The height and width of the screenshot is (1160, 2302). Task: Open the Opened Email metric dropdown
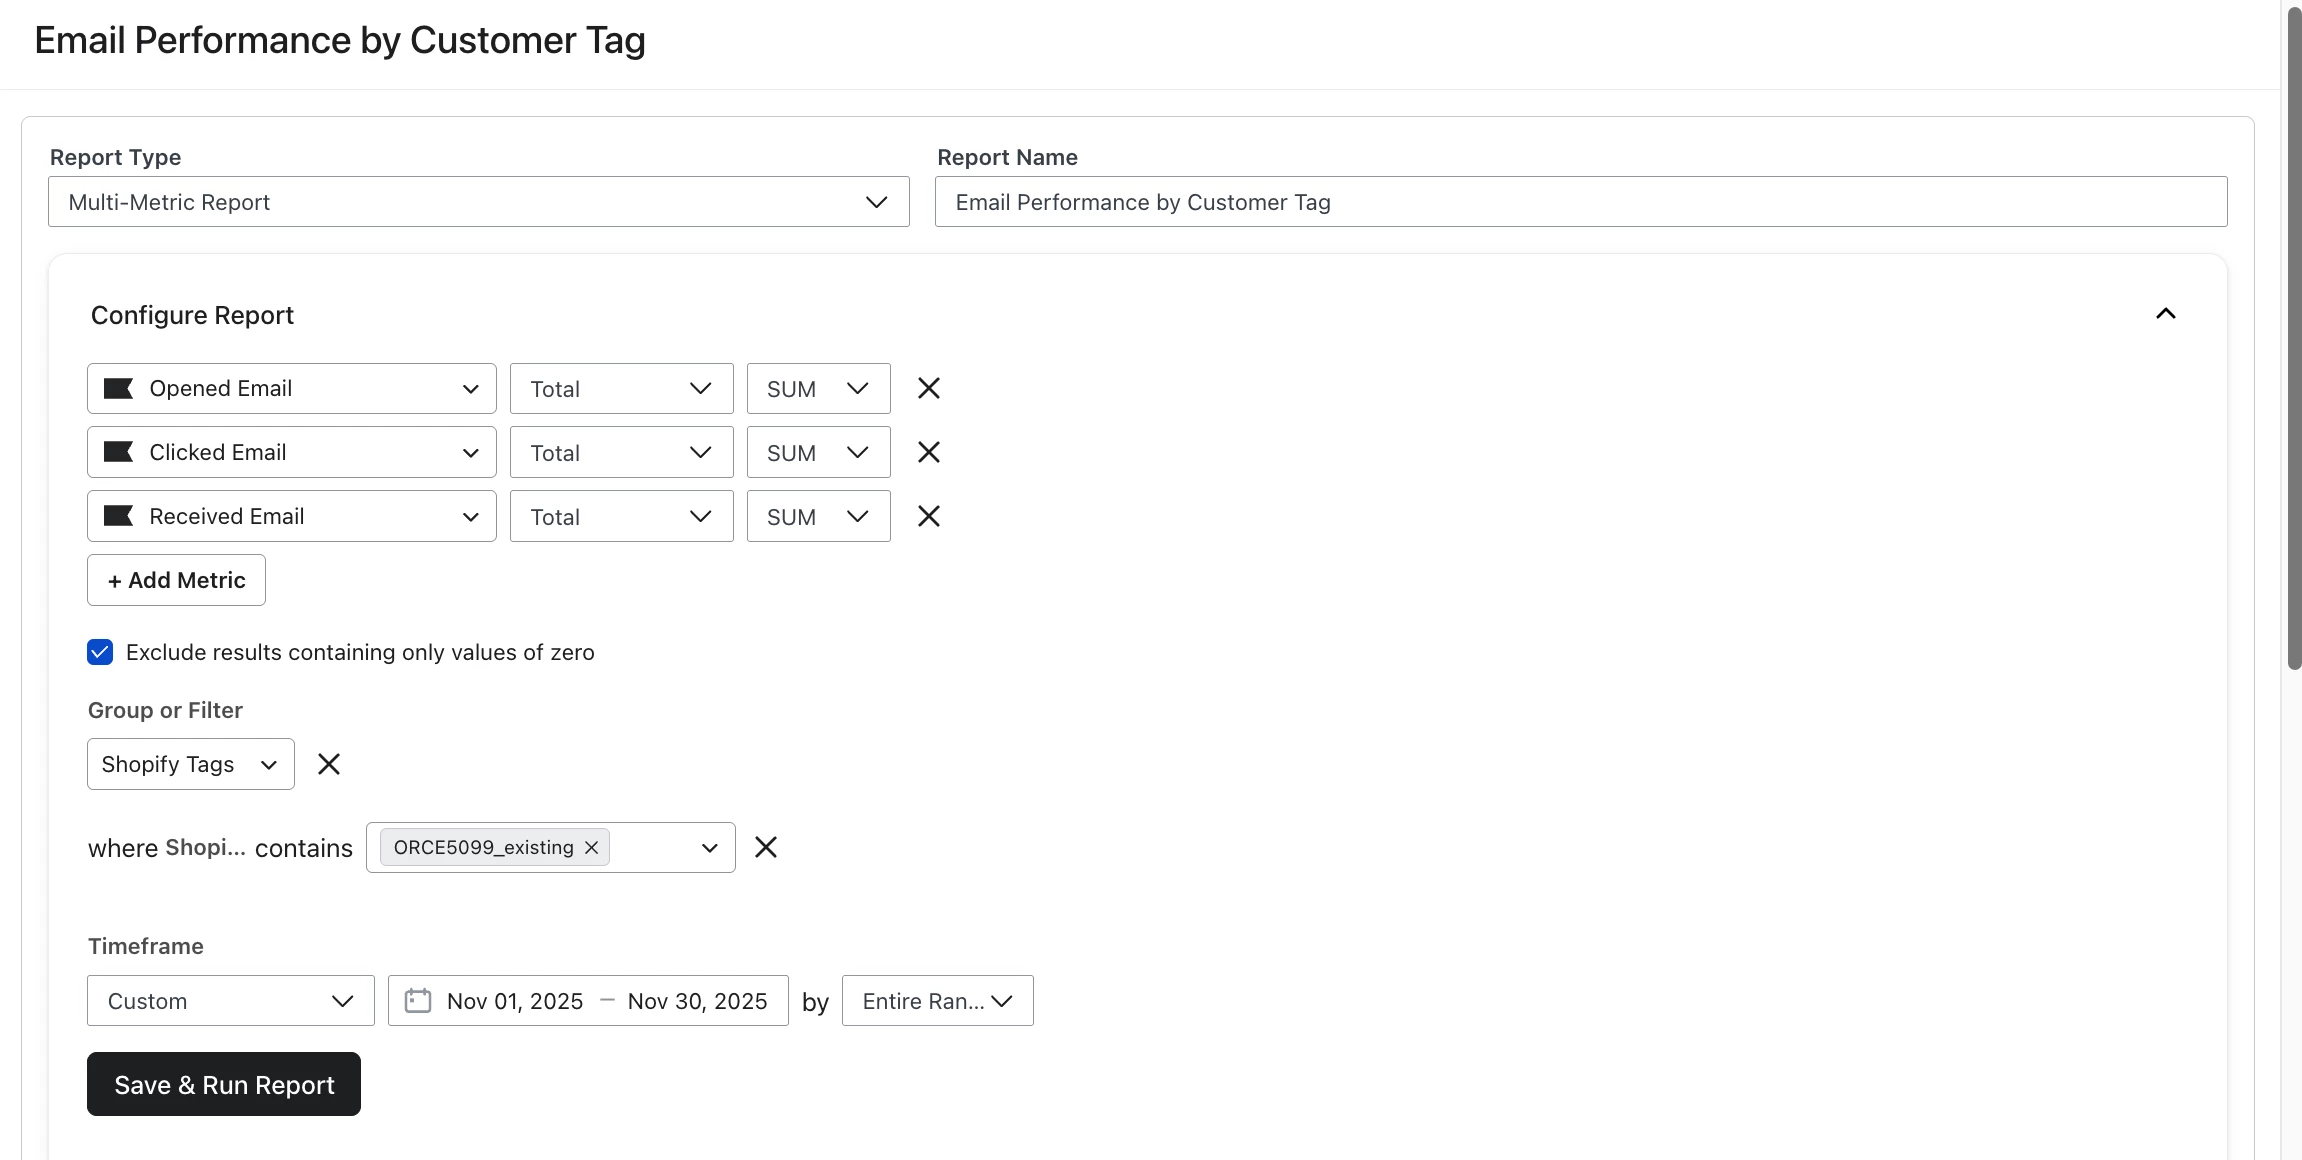pos(291,388)
